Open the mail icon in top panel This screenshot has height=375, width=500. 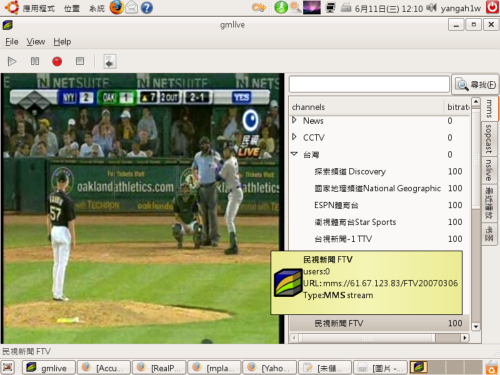[131, 7]
